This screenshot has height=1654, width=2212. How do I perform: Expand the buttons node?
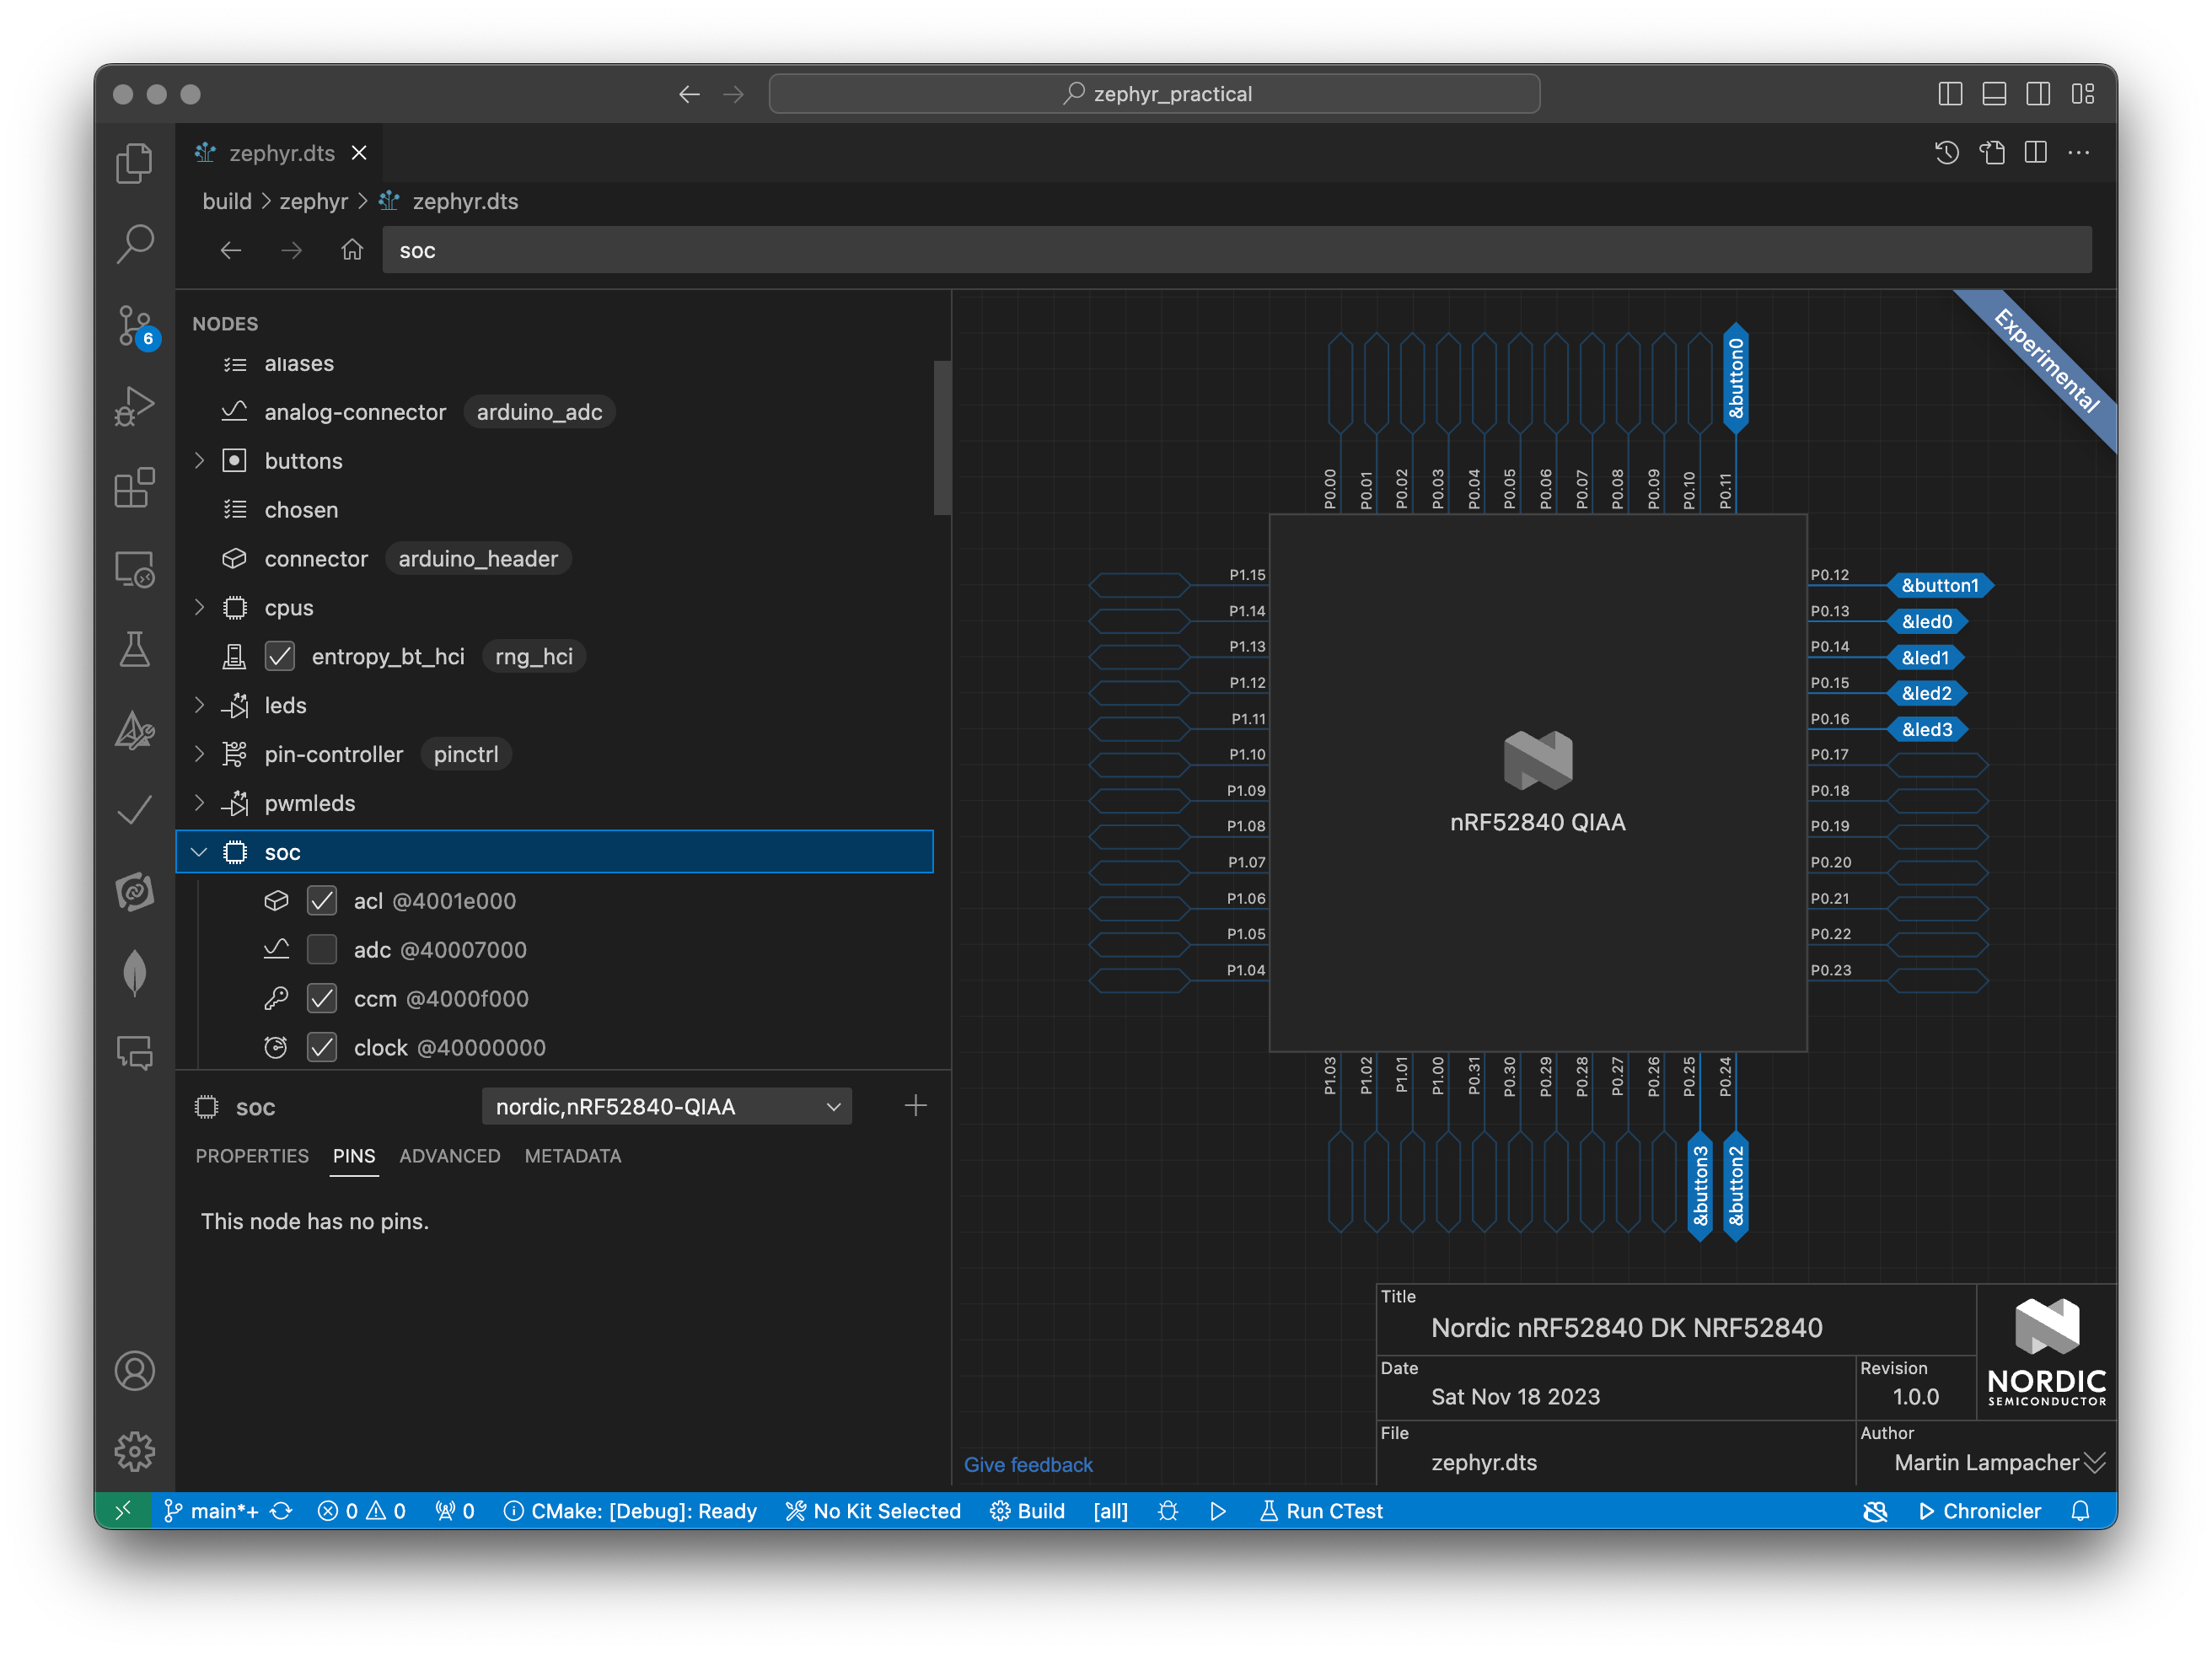[199, 461]
